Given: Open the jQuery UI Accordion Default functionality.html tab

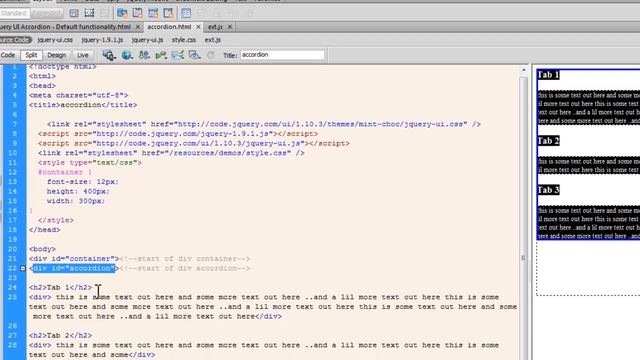Looking at the screenshot, I should (x=65, y=27).
